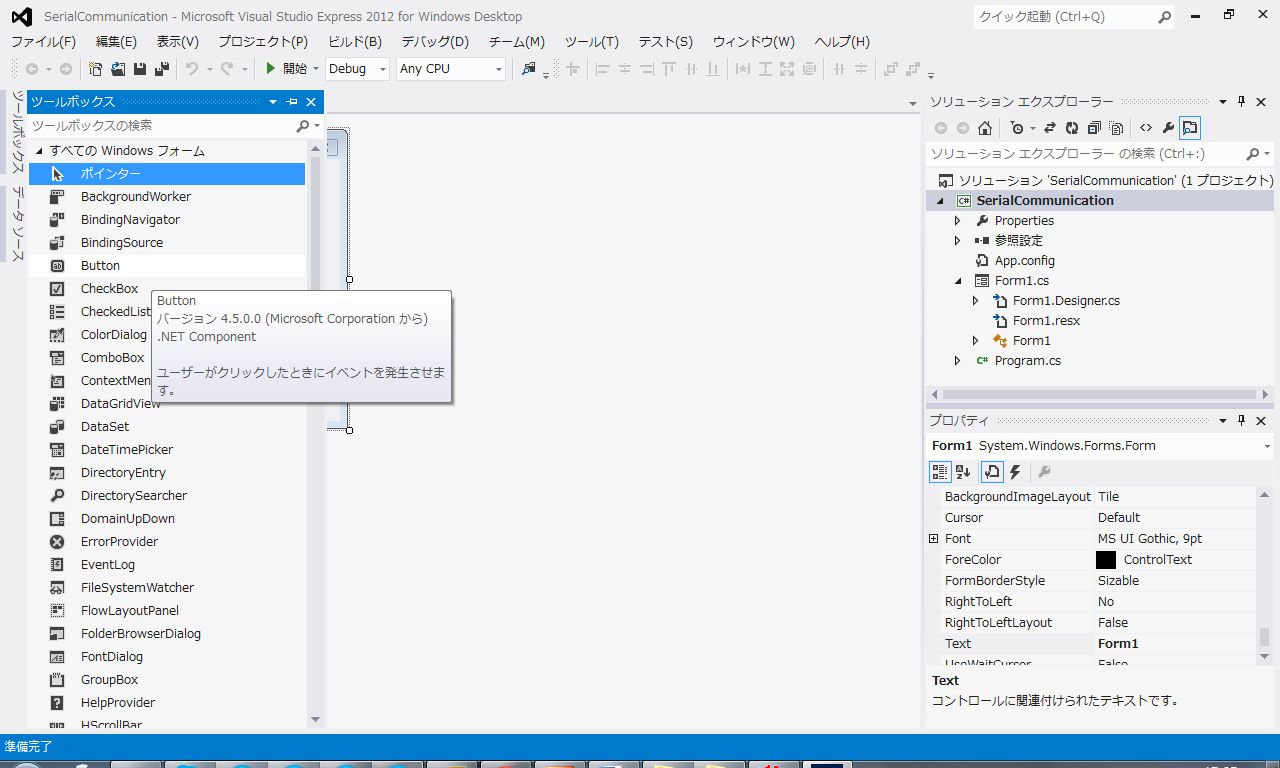Click the Save toolbar icon

pos(139,69)
